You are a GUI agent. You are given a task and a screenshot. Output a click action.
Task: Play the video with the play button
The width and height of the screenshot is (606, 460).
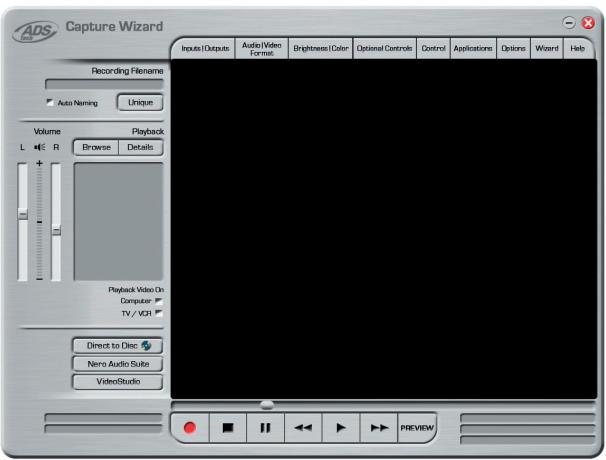point(341,428)
